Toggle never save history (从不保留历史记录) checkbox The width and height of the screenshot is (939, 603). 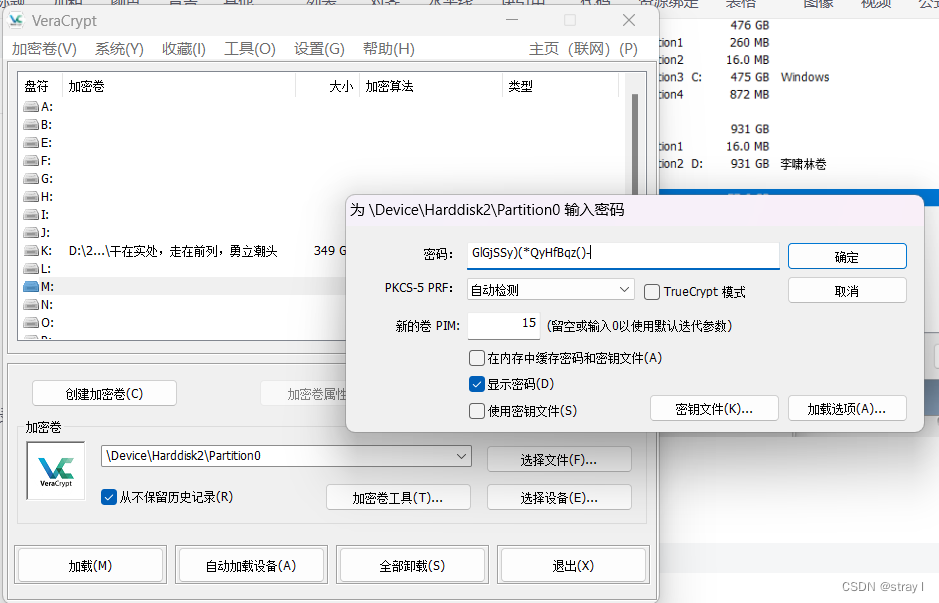point(109,497)
